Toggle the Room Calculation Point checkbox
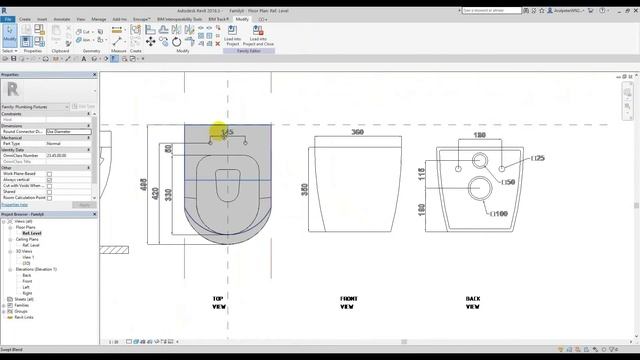640x360 pixels. point(49,198)
